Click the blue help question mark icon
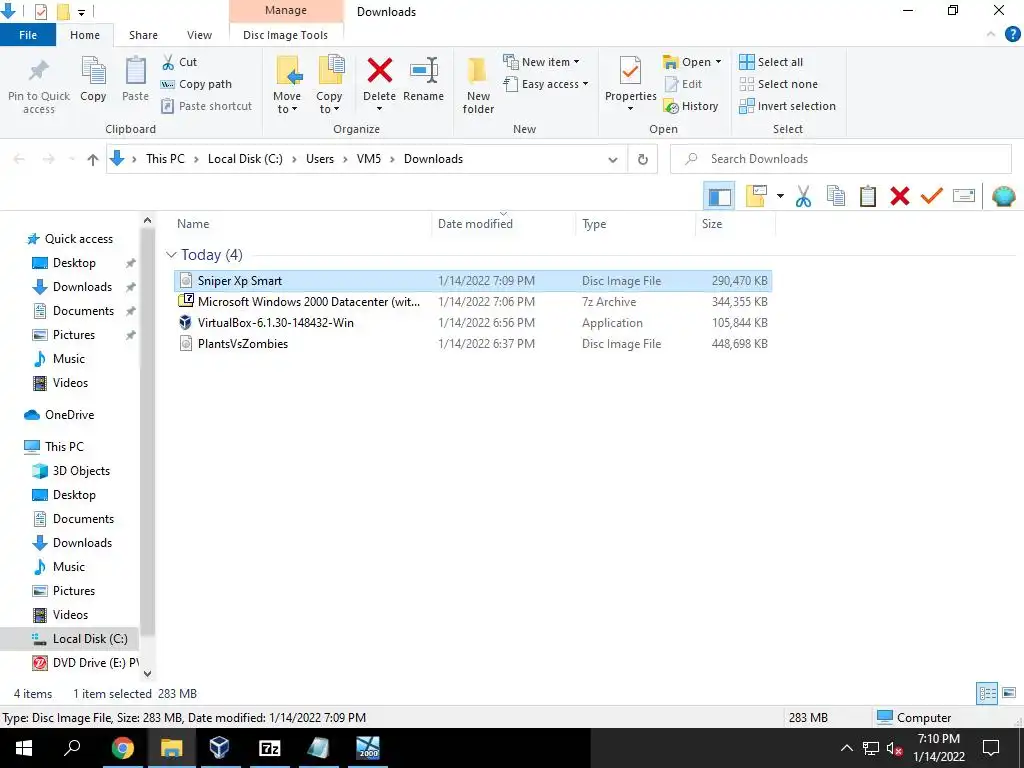The image size is (1024, 768). [1012, 35]
